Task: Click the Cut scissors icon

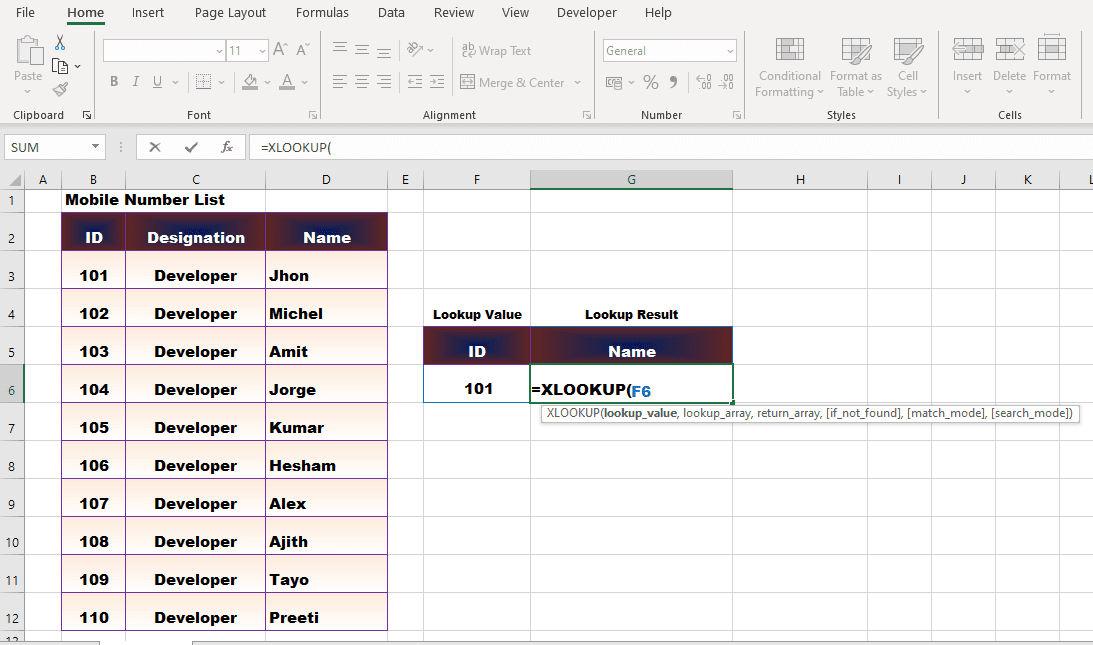Action: 60,43
